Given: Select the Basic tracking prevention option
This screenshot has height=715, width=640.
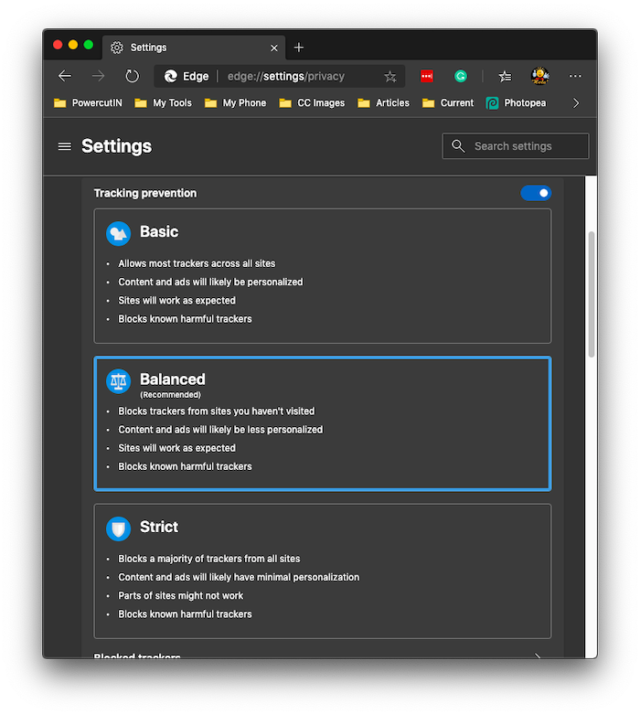Looking at the screenshot, I should point(322,275).
